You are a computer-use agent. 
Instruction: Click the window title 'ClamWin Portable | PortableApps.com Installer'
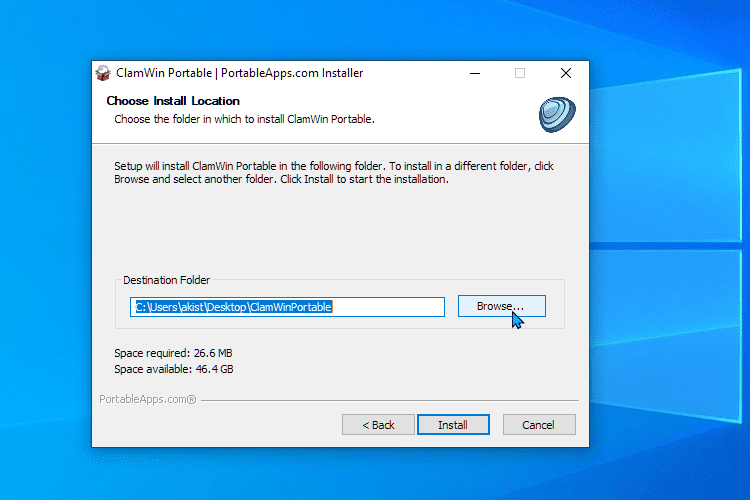(x=240, y=73)
